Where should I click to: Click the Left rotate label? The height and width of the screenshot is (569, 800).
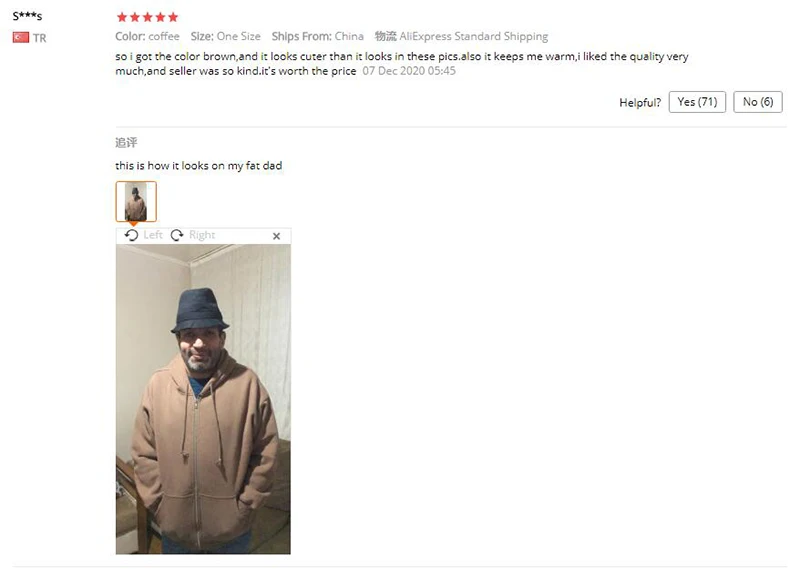[x=153, y=235]
